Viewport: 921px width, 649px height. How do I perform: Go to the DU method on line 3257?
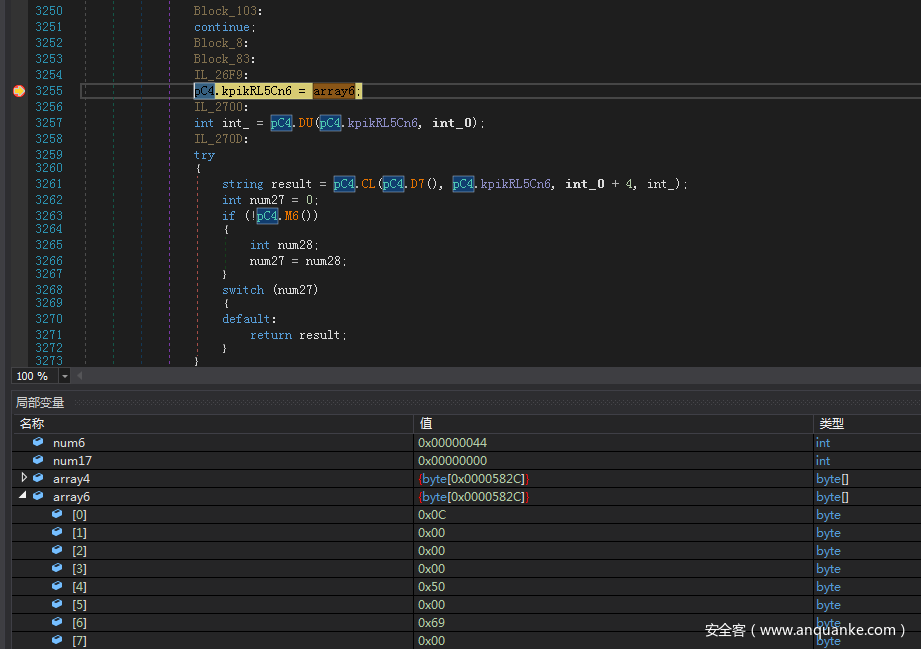click(x=306, y=123)
